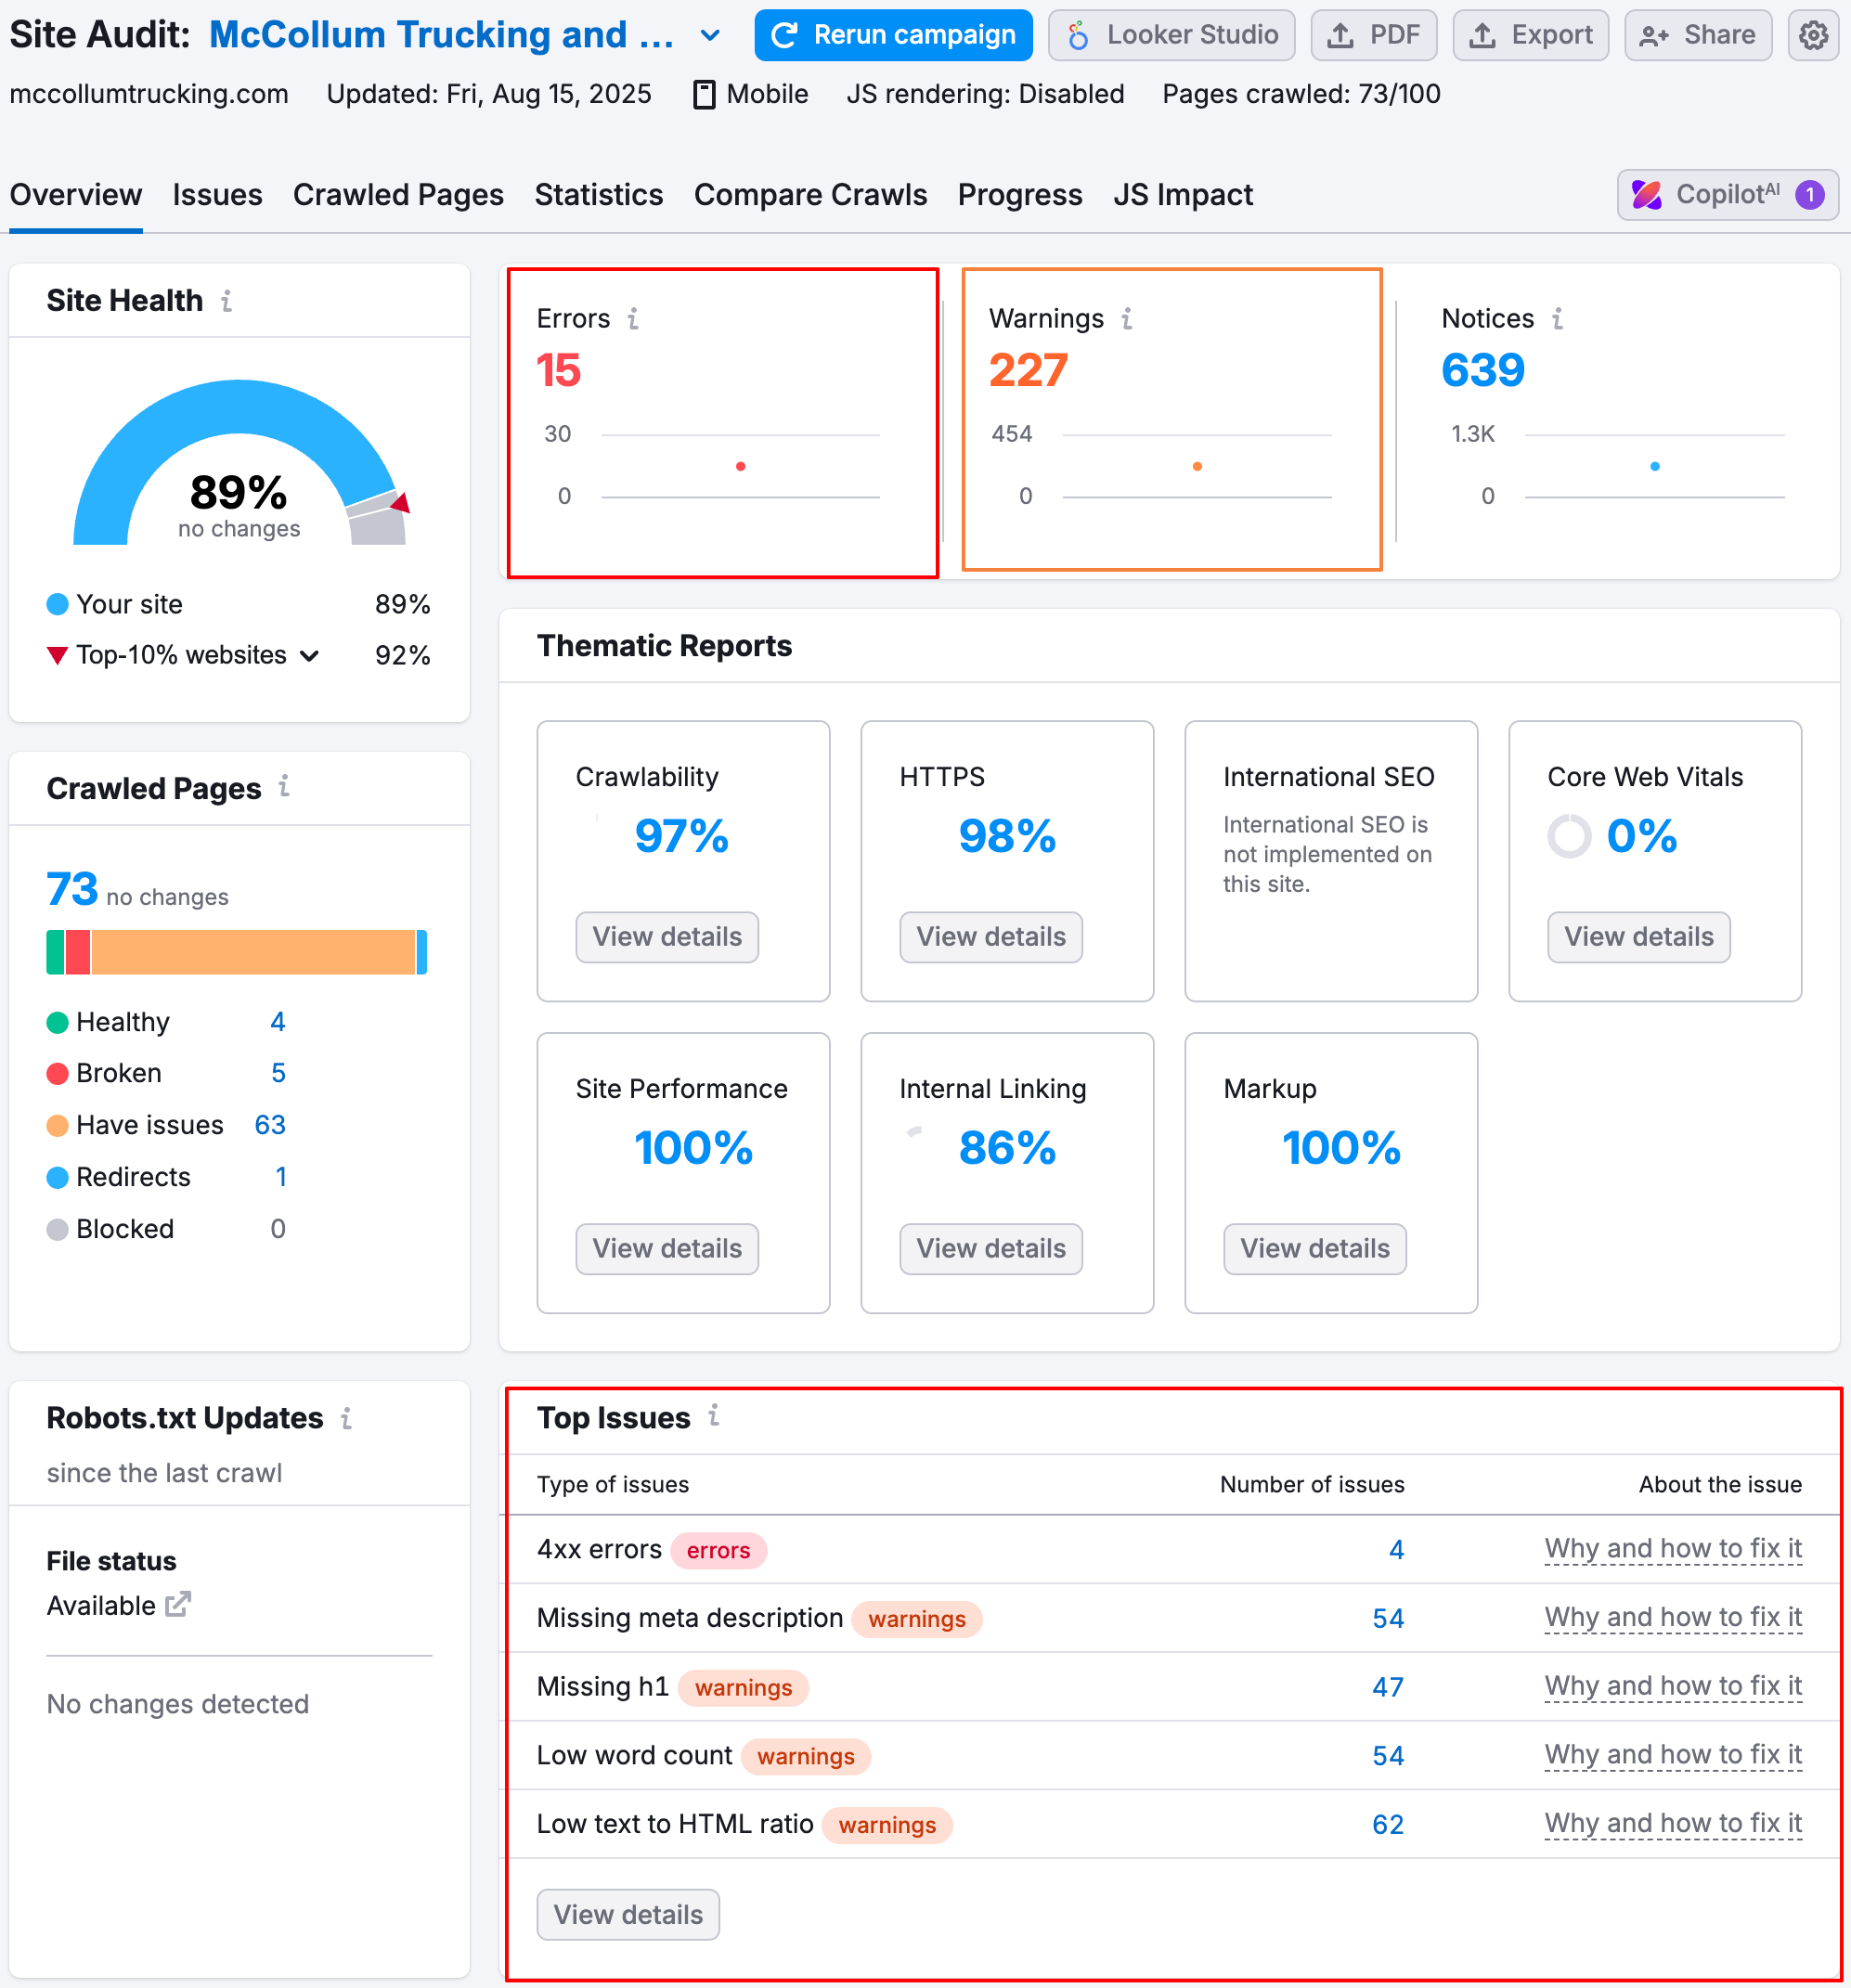Click the Share button
The height and width of the screenshot is (1988, 1851).
click(1698, 36)
